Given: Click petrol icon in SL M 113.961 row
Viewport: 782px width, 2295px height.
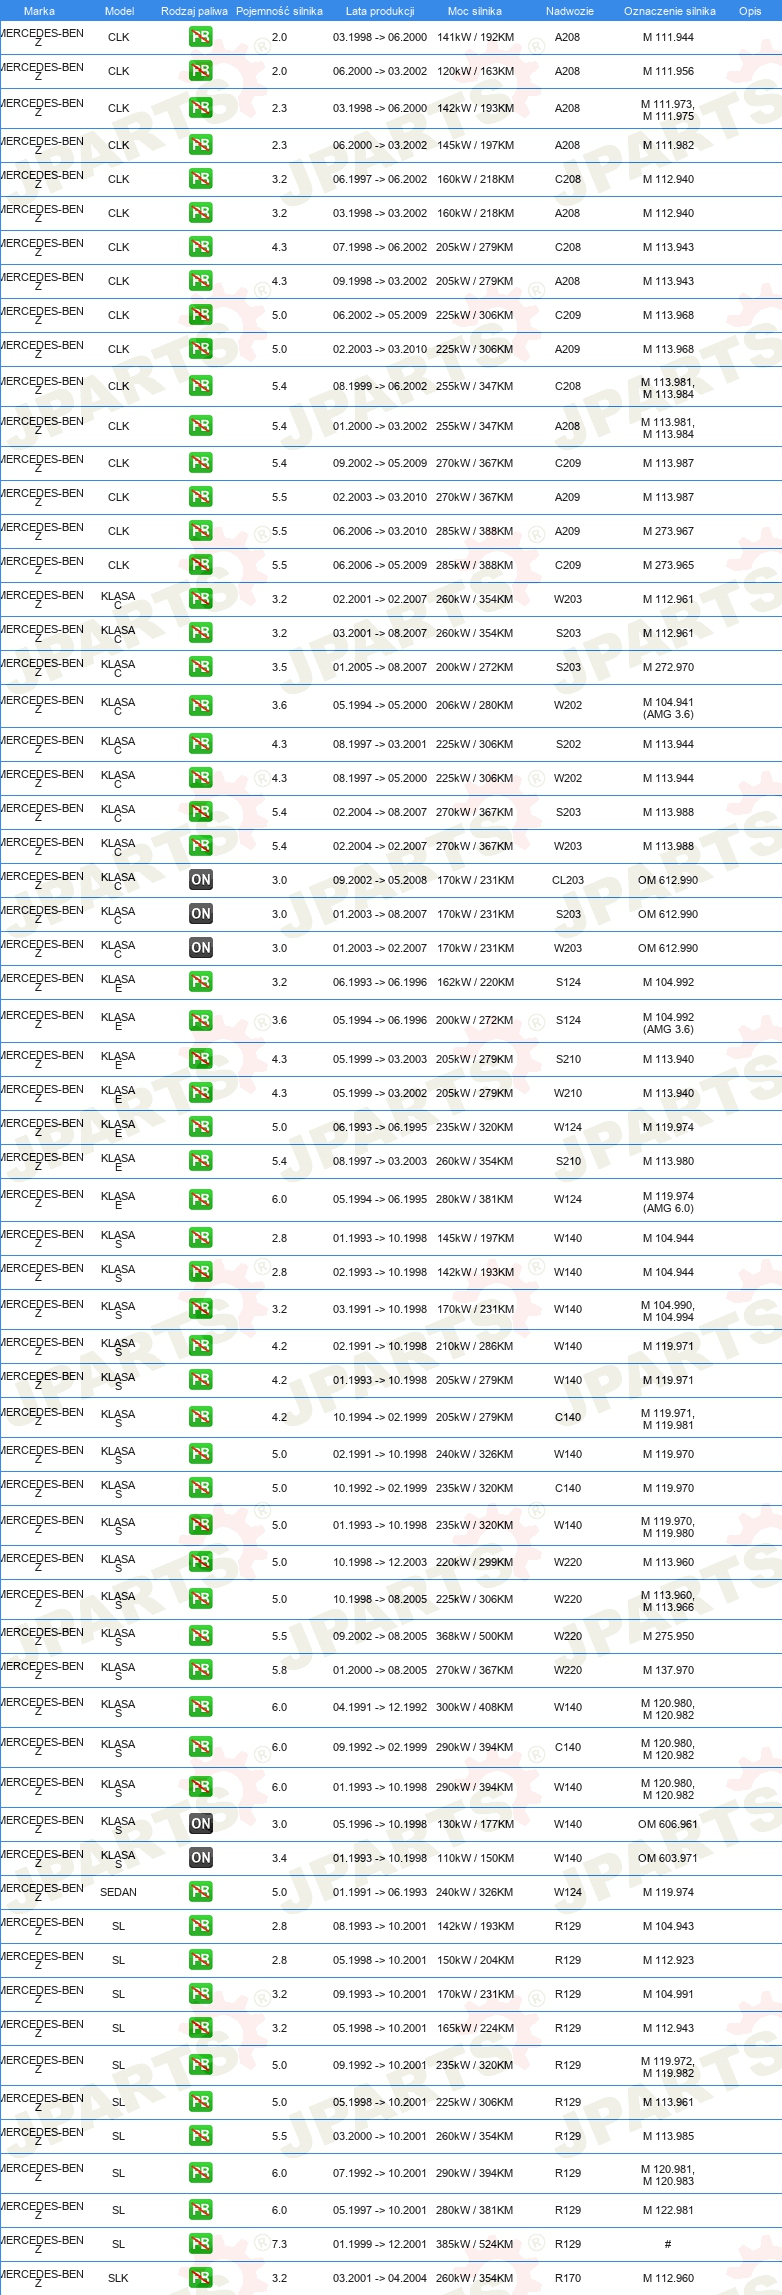Looking at the screenshot, I should [x=201, y=2102].
